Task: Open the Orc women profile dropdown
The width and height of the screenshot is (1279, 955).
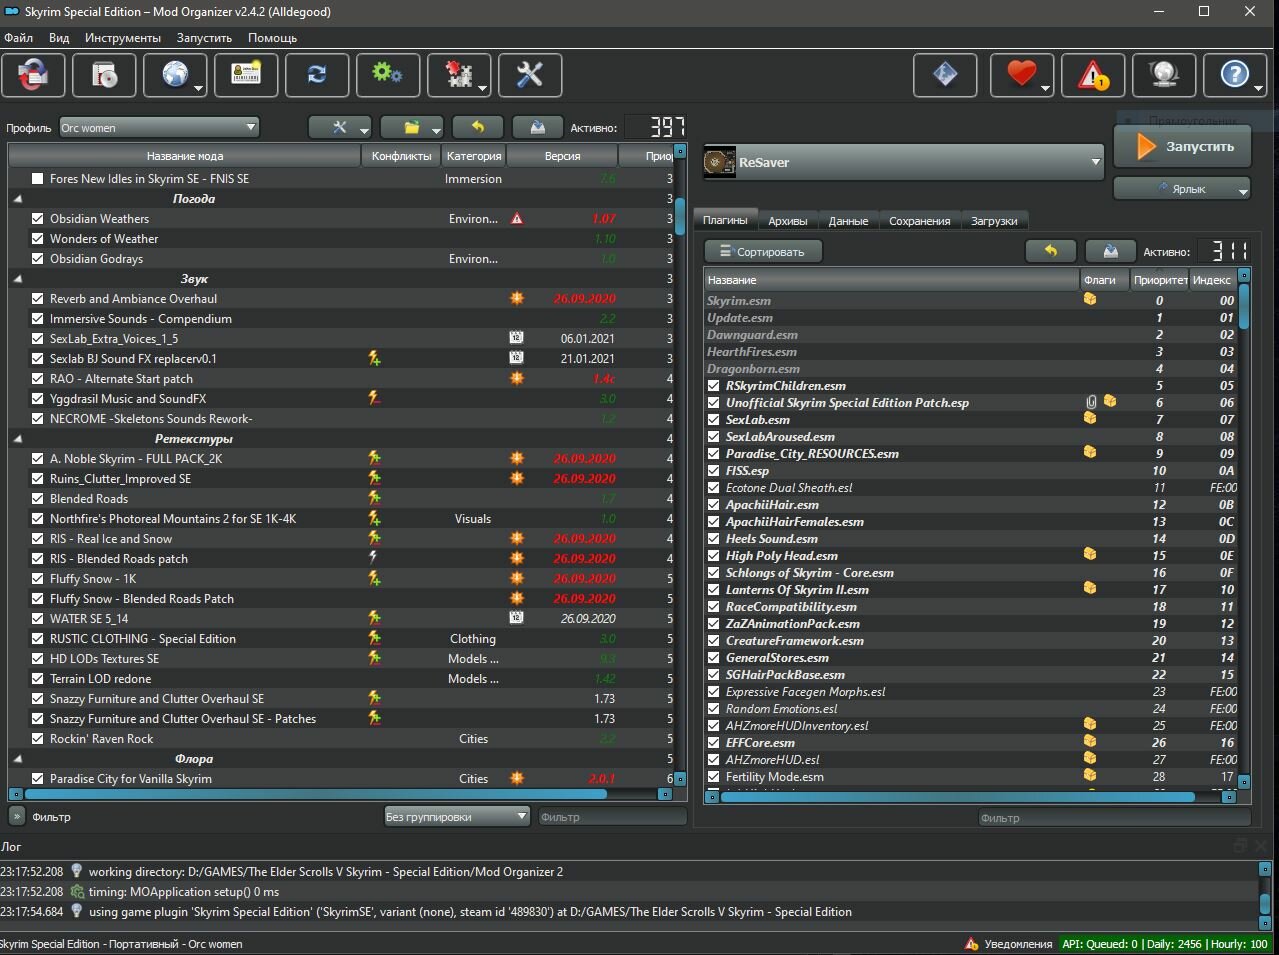Action: click(159, 127)
